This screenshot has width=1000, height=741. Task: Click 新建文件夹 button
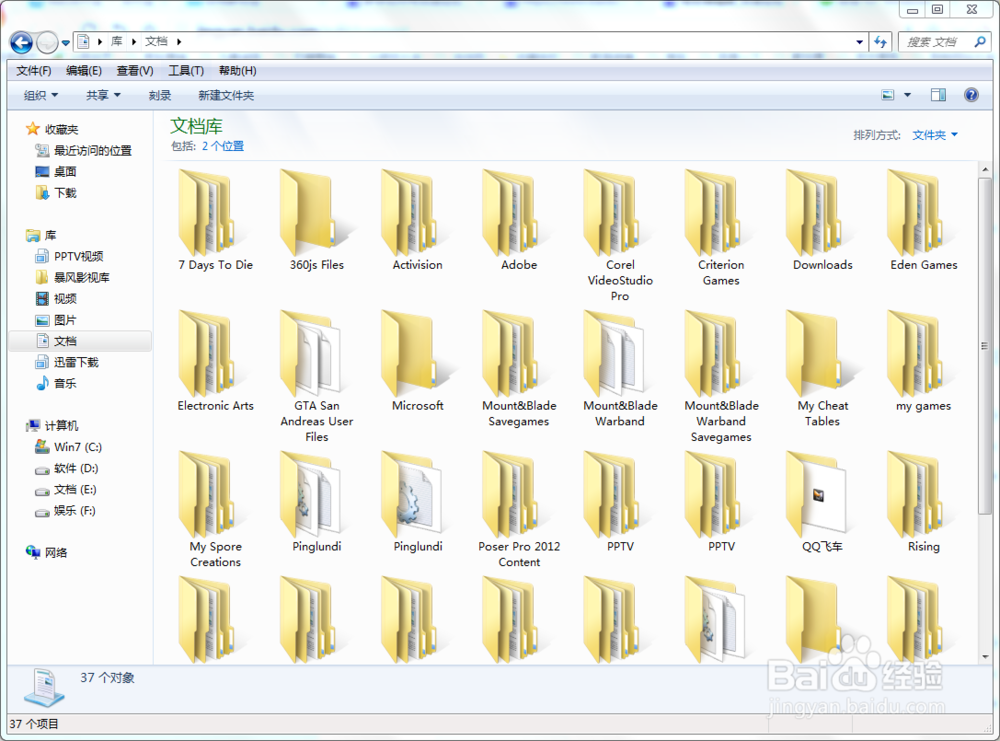[226, 96]
